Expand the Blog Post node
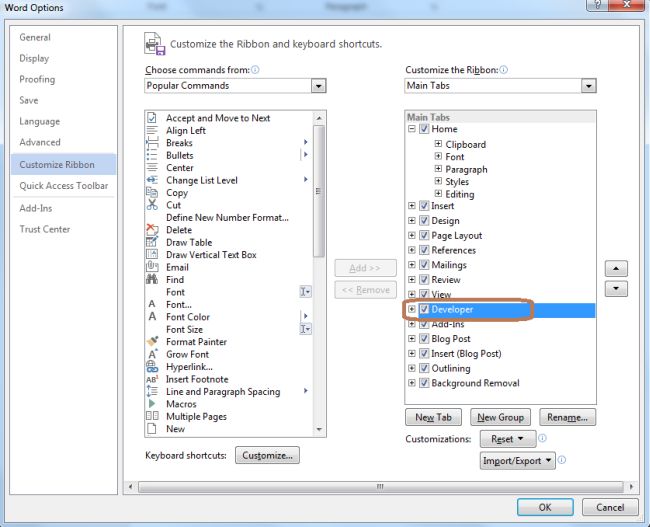 pyautogui.click(x=412, y=339)
